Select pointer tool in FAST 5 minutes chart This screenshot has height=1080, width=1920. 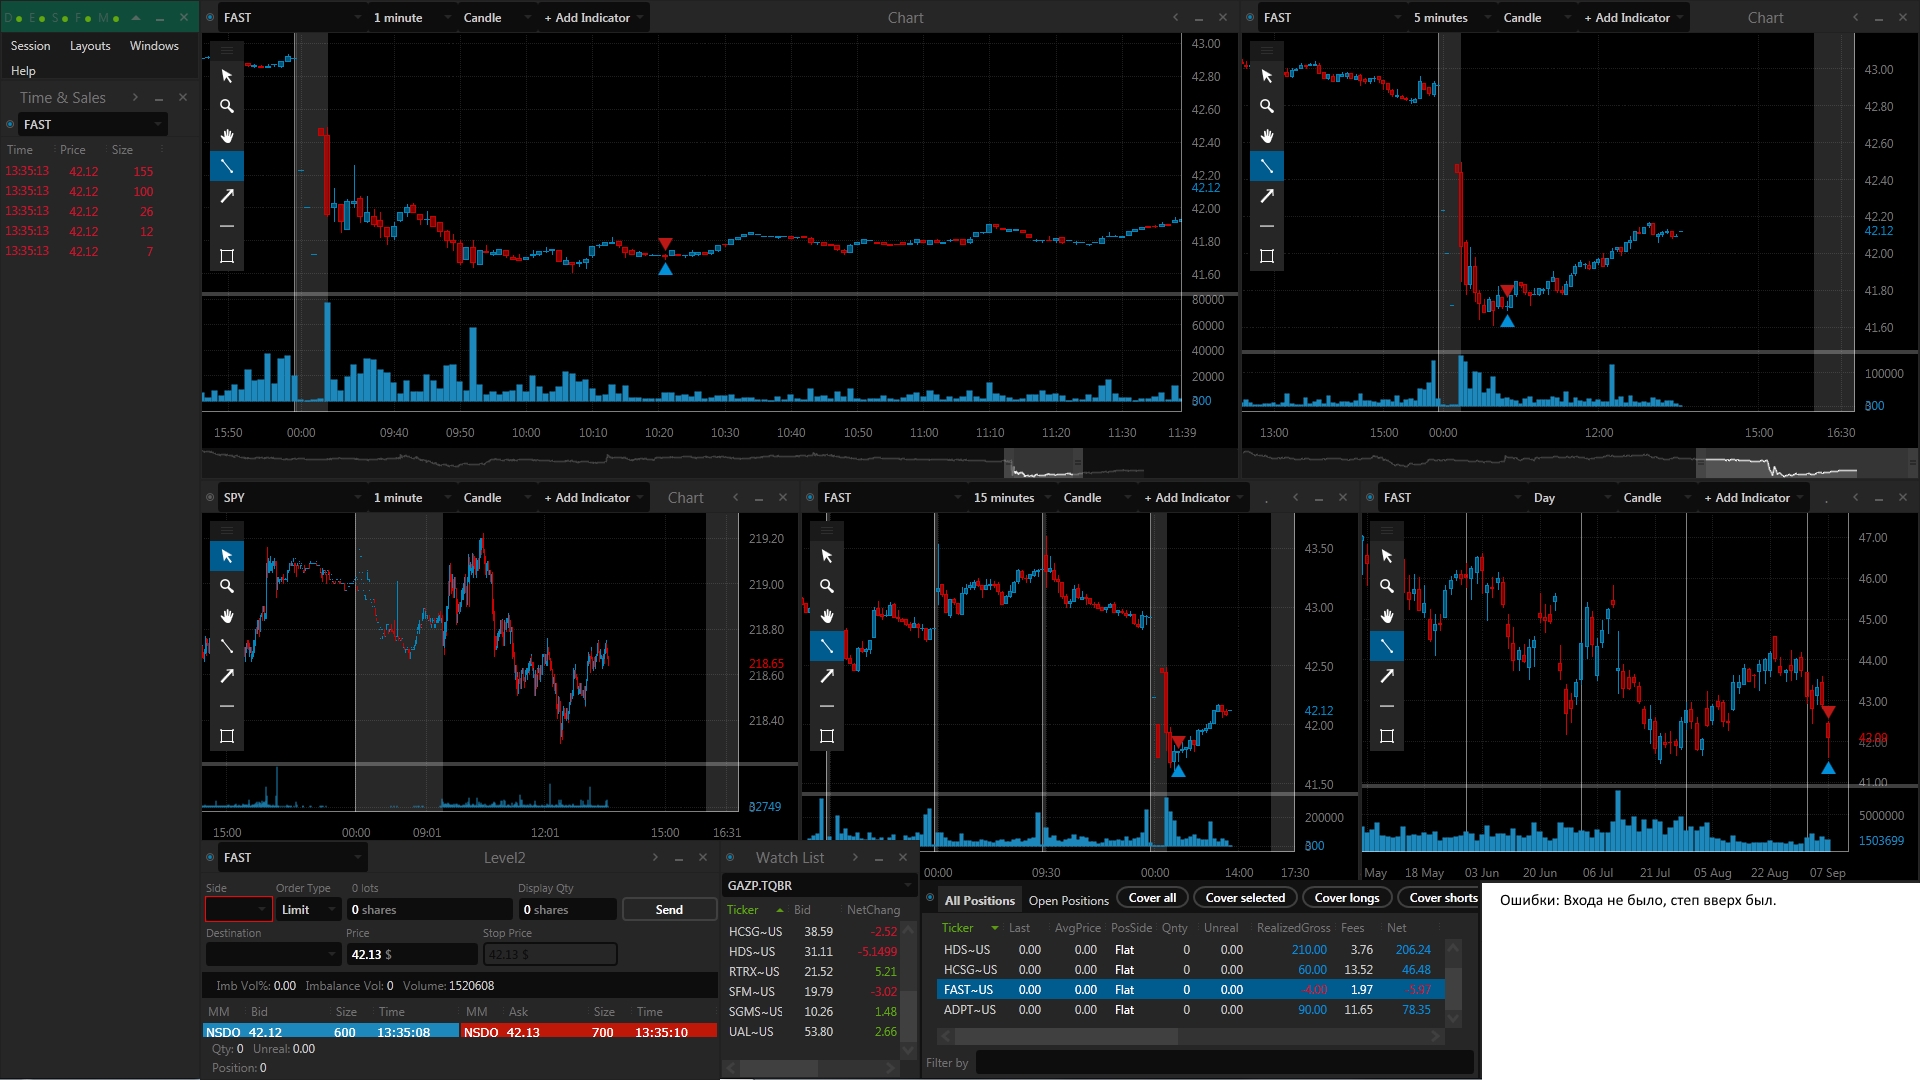click(x=1267, y=76)
